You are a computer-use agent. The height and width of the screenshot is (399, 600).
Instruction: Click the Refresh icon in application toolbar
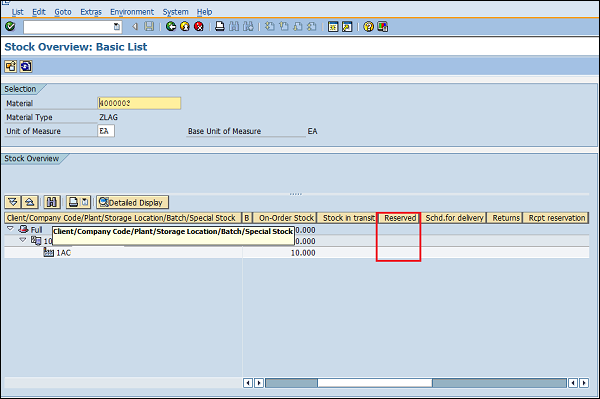[x=26, y=67]
